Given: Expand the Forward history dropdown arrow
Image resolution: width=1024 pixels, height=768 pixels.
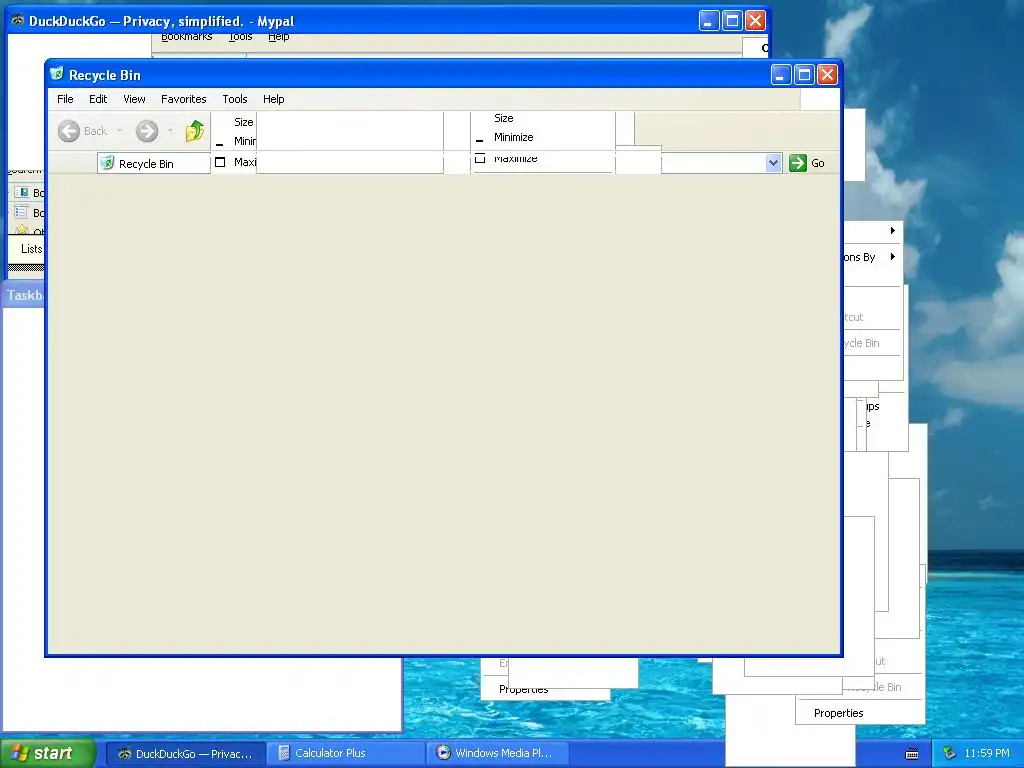Looking at the screenshot, I should coord(170,131).
